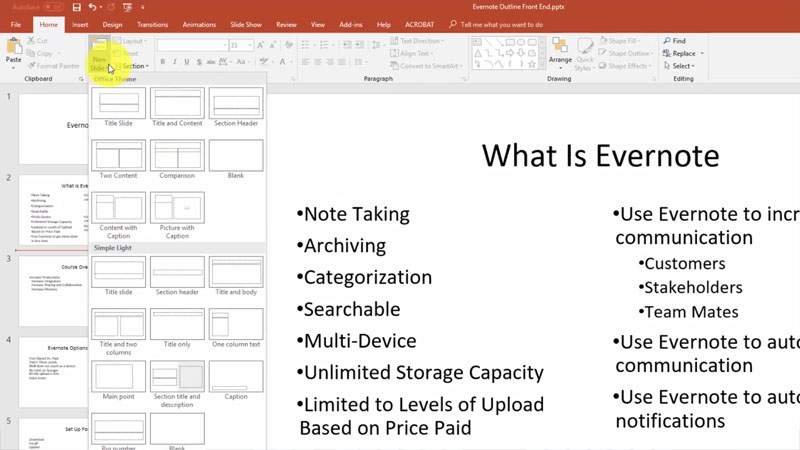Click the Save icon in title bar
The width and height of the screenshot is (800, 450).
pyautogui.click(x=77, y=7)
